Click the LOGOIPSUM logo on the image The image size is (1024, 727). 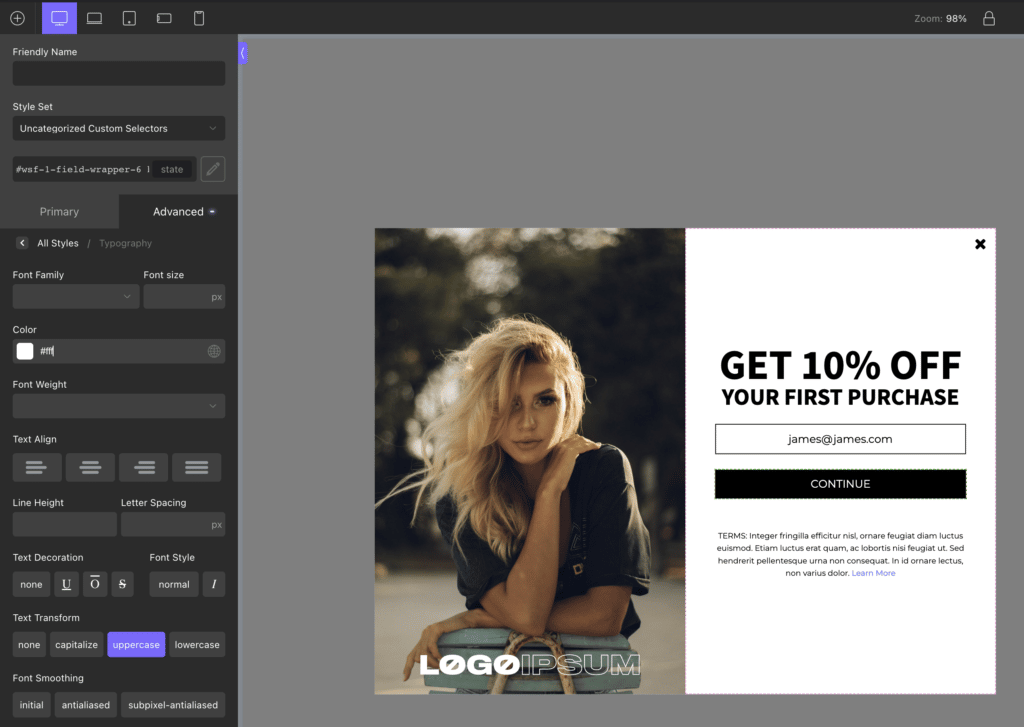530,665
